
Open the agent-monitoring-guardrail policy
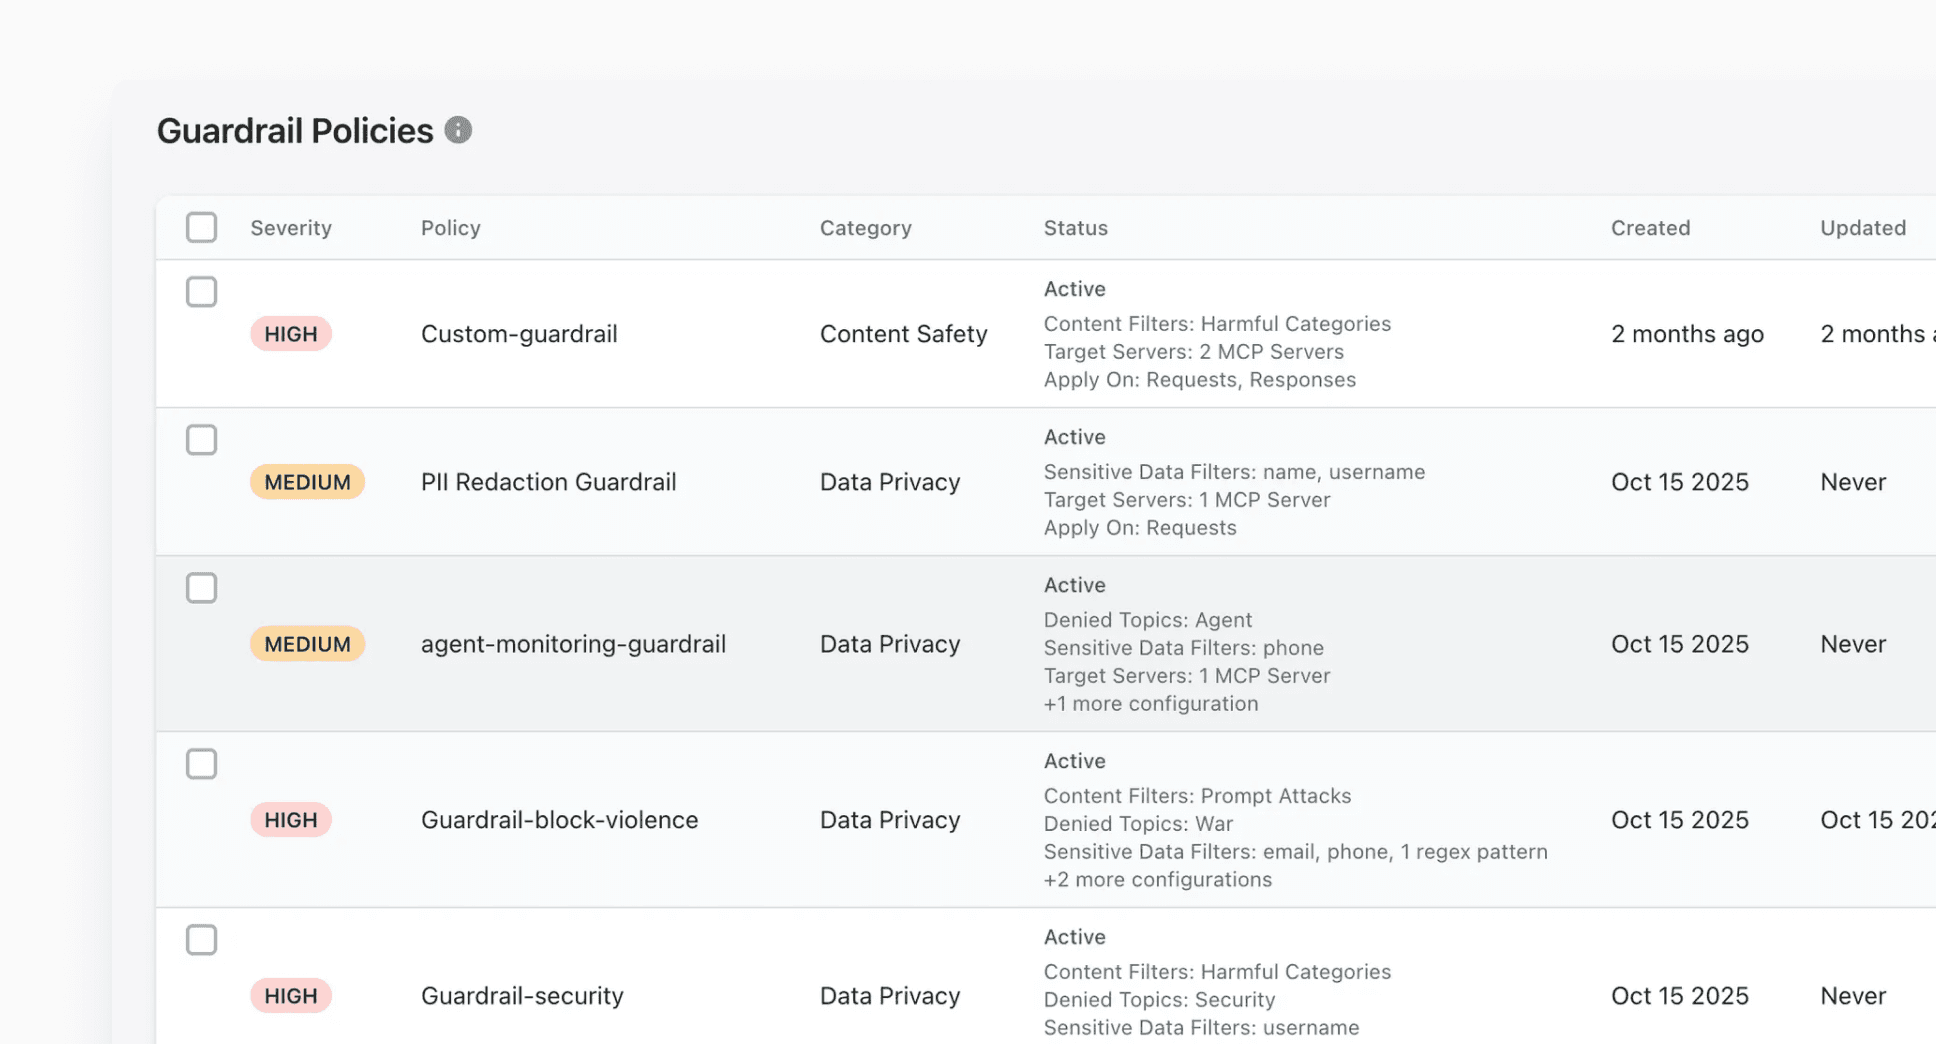pyautogui.click(x=573, y=644)
